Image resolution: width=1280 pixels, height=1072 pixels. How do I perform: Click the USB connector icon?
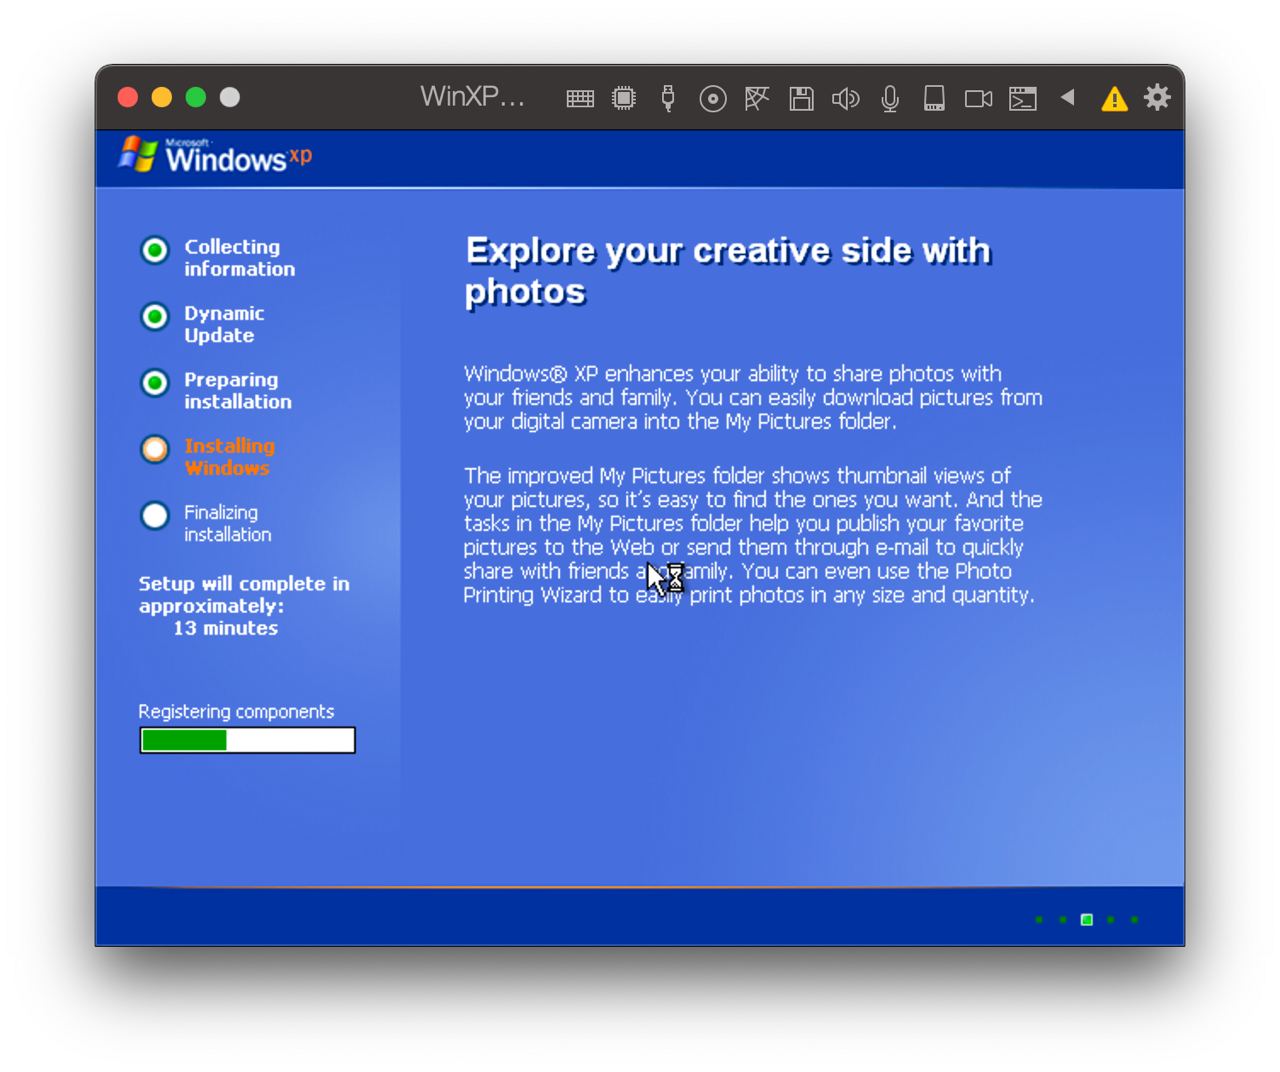[668, 98]
